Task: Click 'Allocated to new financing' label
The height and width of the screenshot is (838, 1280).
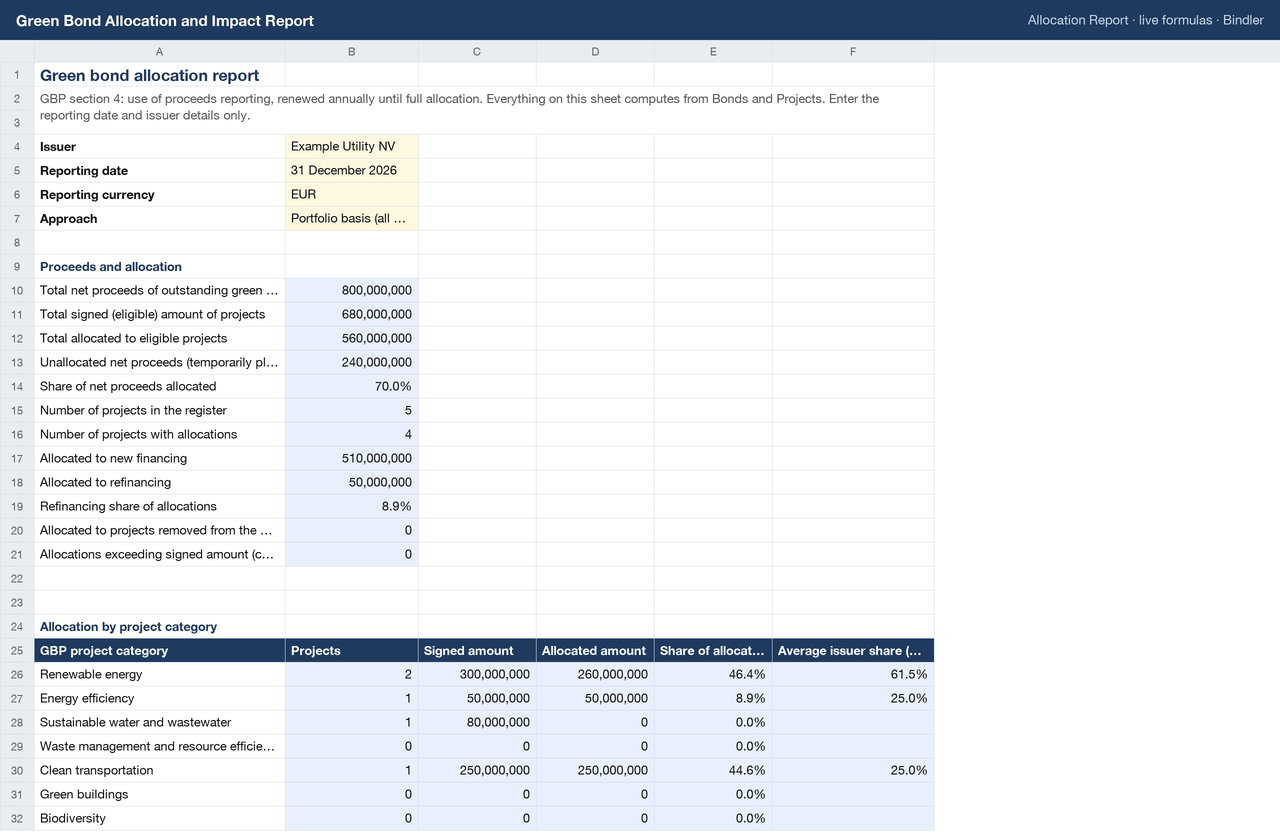Action: click(160, 459)
